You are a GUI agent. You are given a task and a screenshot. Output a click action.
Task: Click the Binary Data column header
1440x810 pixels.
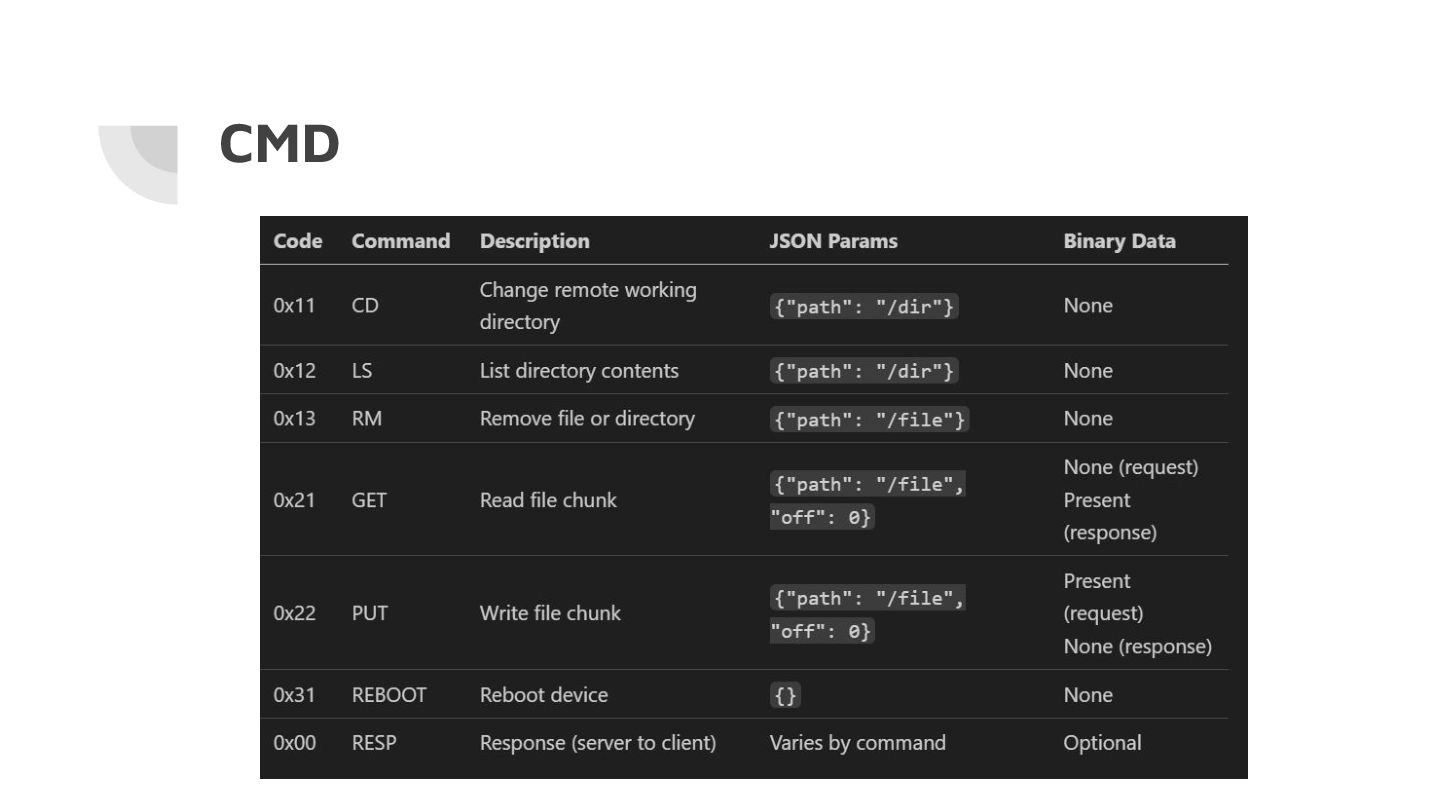click(1119, 241)
